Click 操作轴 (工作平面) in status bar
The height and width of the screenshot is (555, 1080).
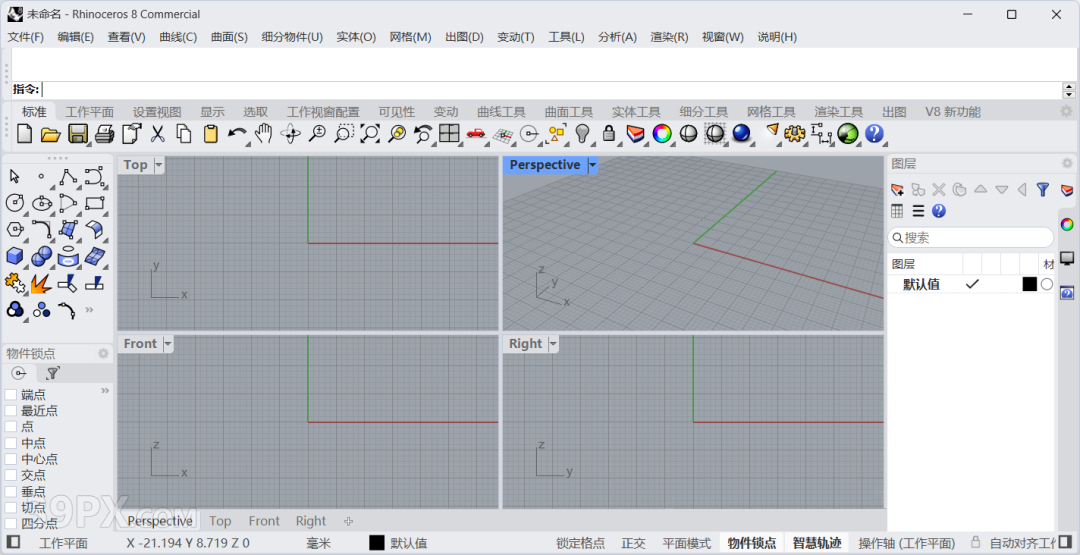tap(906, 543)
